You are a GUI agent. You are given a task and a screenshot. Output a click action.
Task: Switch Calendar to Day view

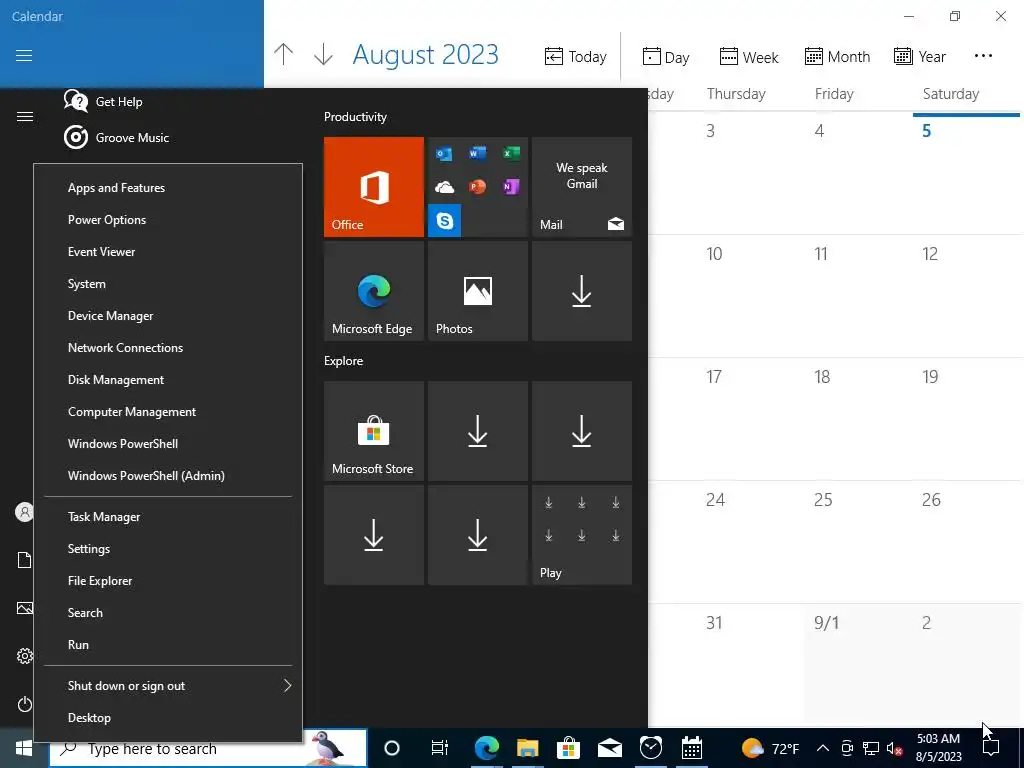pyautogui.click(x=665, y=57)
